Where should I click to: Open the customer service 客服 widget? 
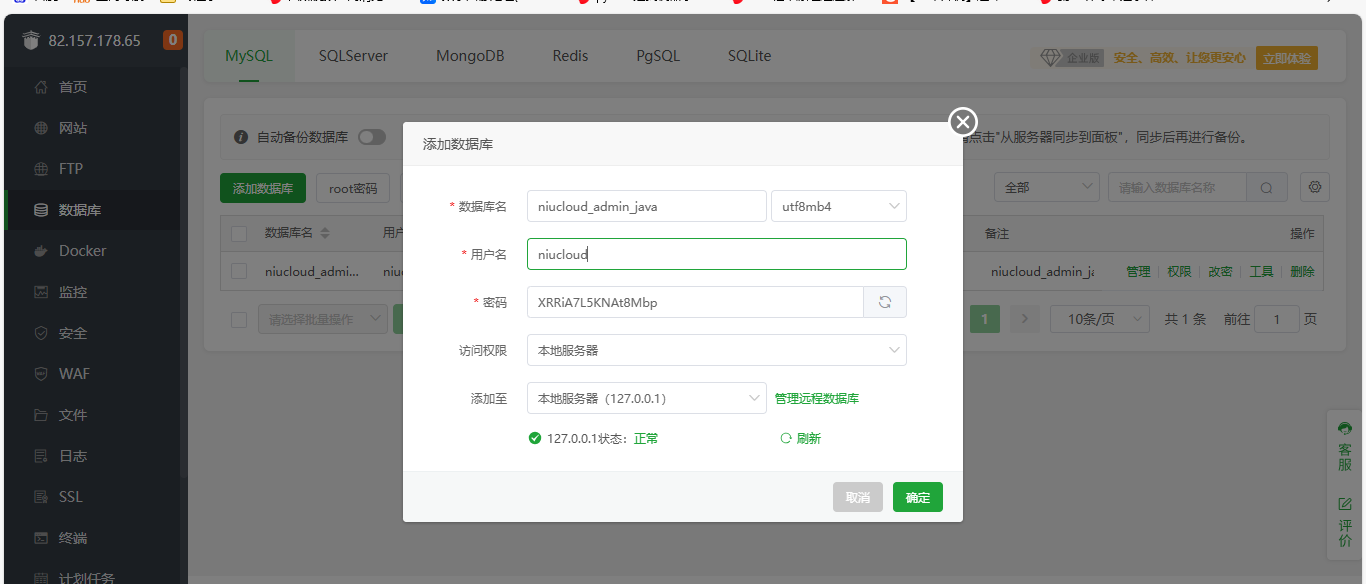click(1345, 449)
